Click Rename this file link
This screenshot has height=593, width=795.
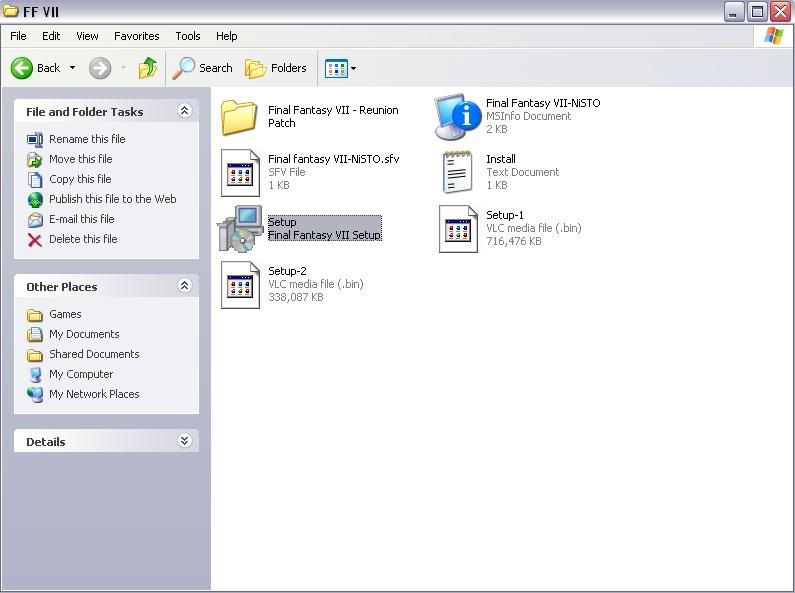[87, 139]
